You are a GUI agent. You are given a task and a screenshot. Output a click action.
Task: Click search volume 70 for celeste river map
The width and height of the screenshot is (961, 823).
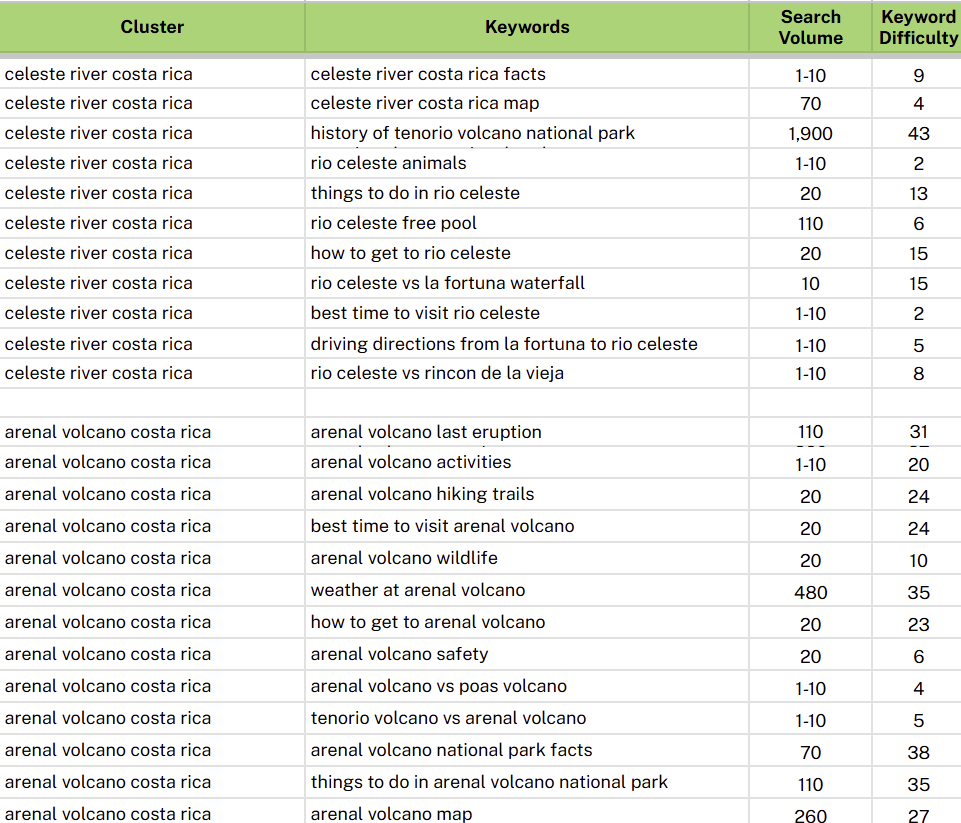pyautogui.click(x=810, y=104)
